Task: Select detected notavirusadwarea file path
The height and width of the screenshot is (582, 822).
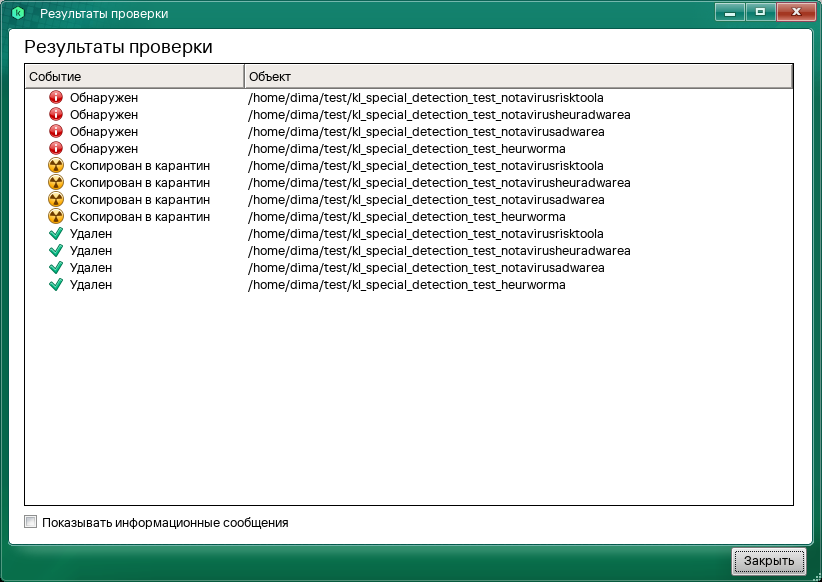Action: point(426,132)
